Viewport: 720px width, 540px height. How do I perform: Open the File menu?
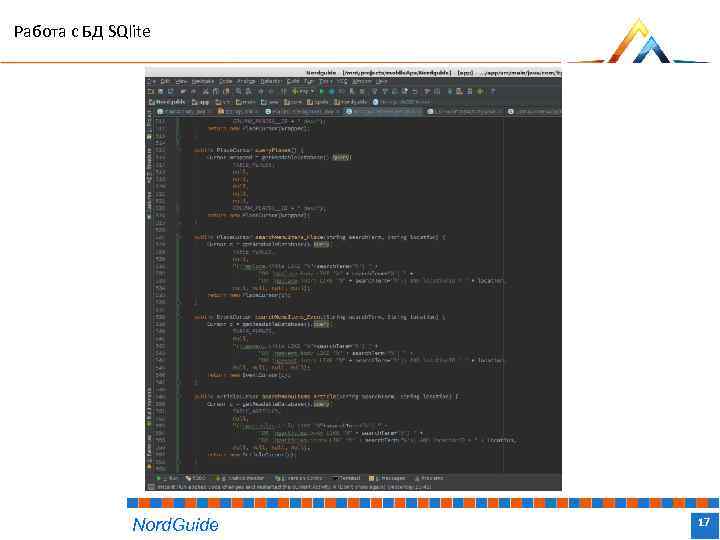coord(151,81)
